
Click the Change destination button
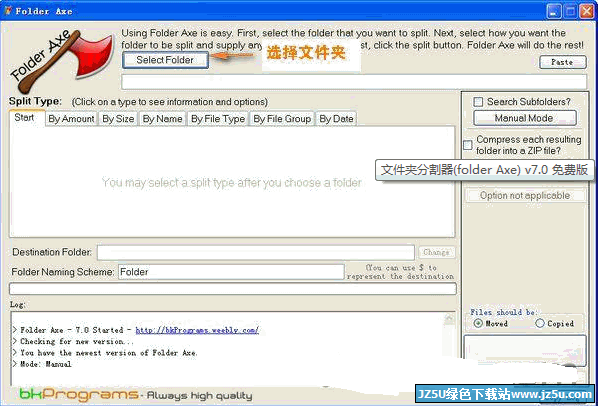[x=437, y=252]
